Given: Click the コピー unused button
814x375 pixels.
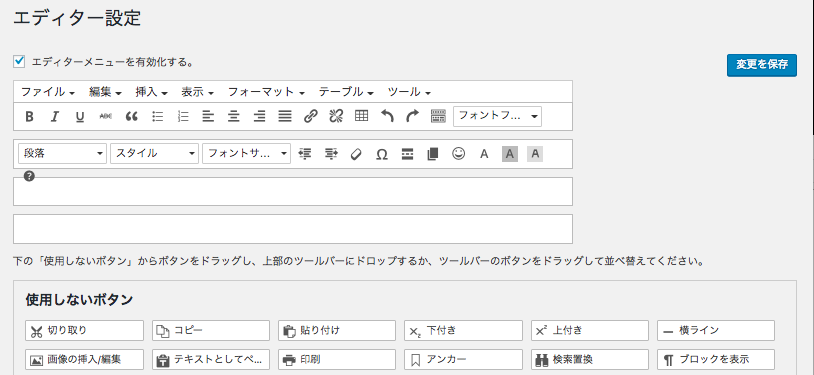Looking at the screenshot, I should tap(211, 330).
